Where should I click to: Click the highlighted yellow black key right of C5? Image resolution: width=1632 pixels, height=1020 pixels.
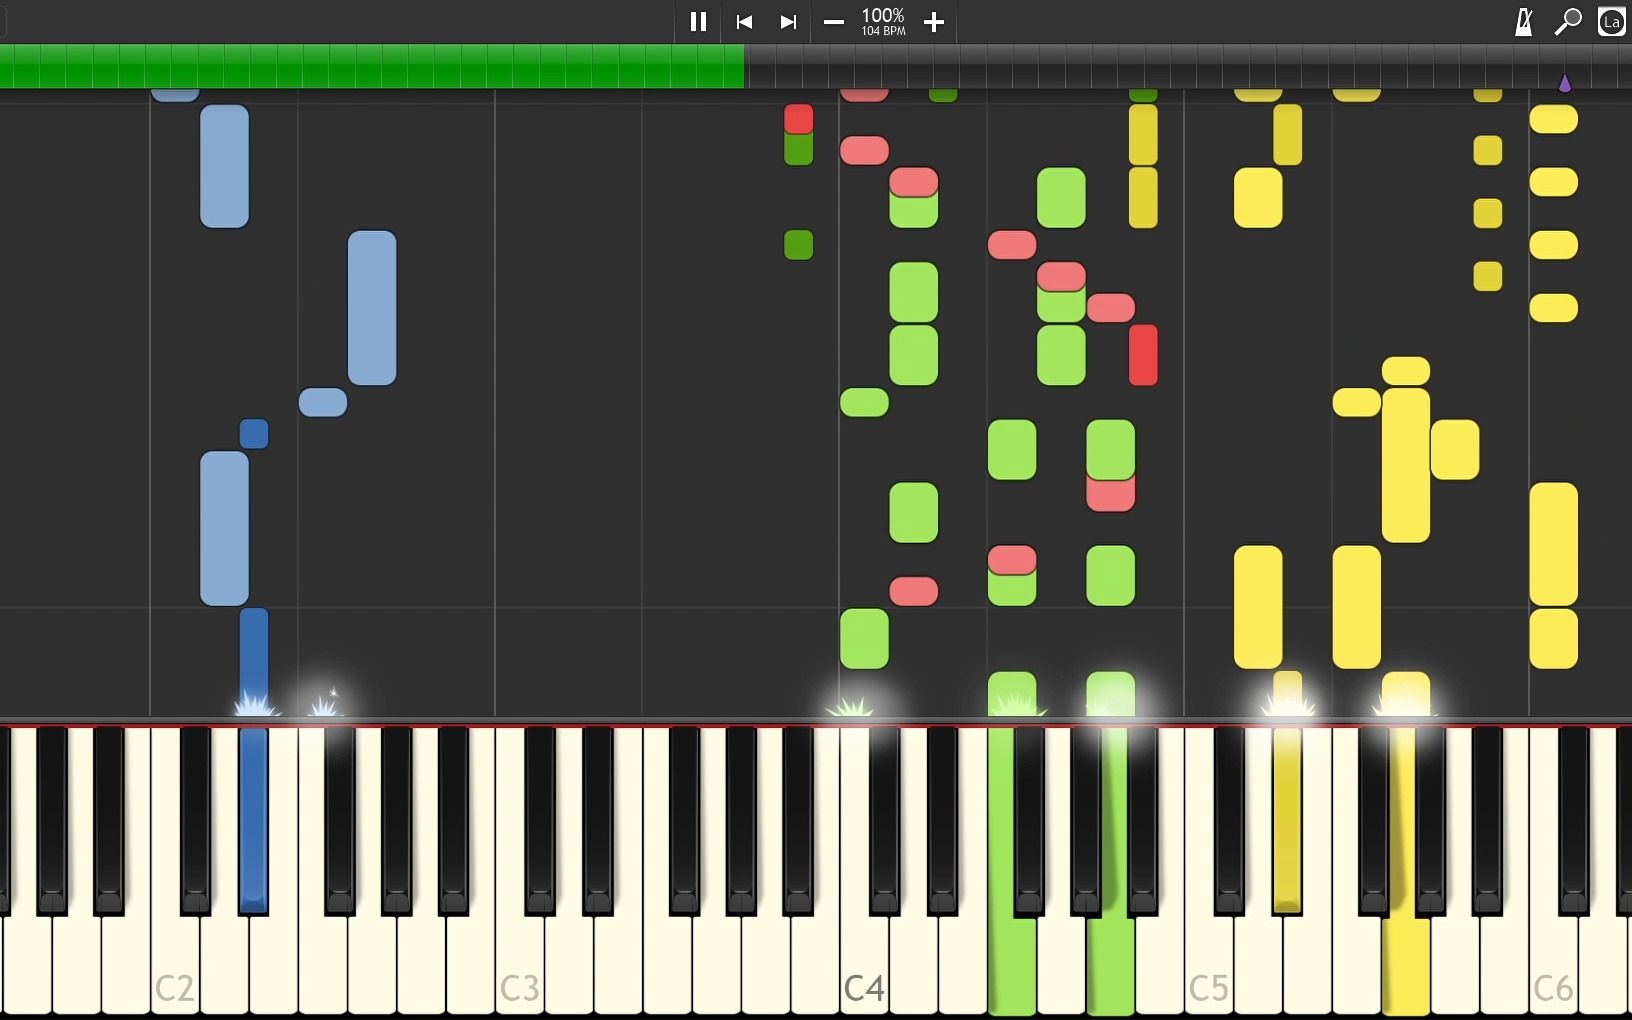point(1287,820)
